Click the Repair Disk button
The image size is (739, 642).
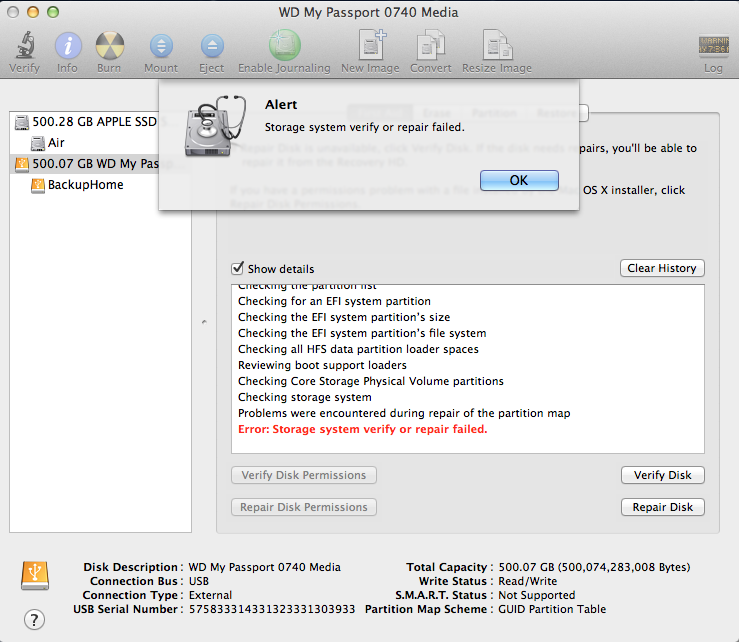662,507
